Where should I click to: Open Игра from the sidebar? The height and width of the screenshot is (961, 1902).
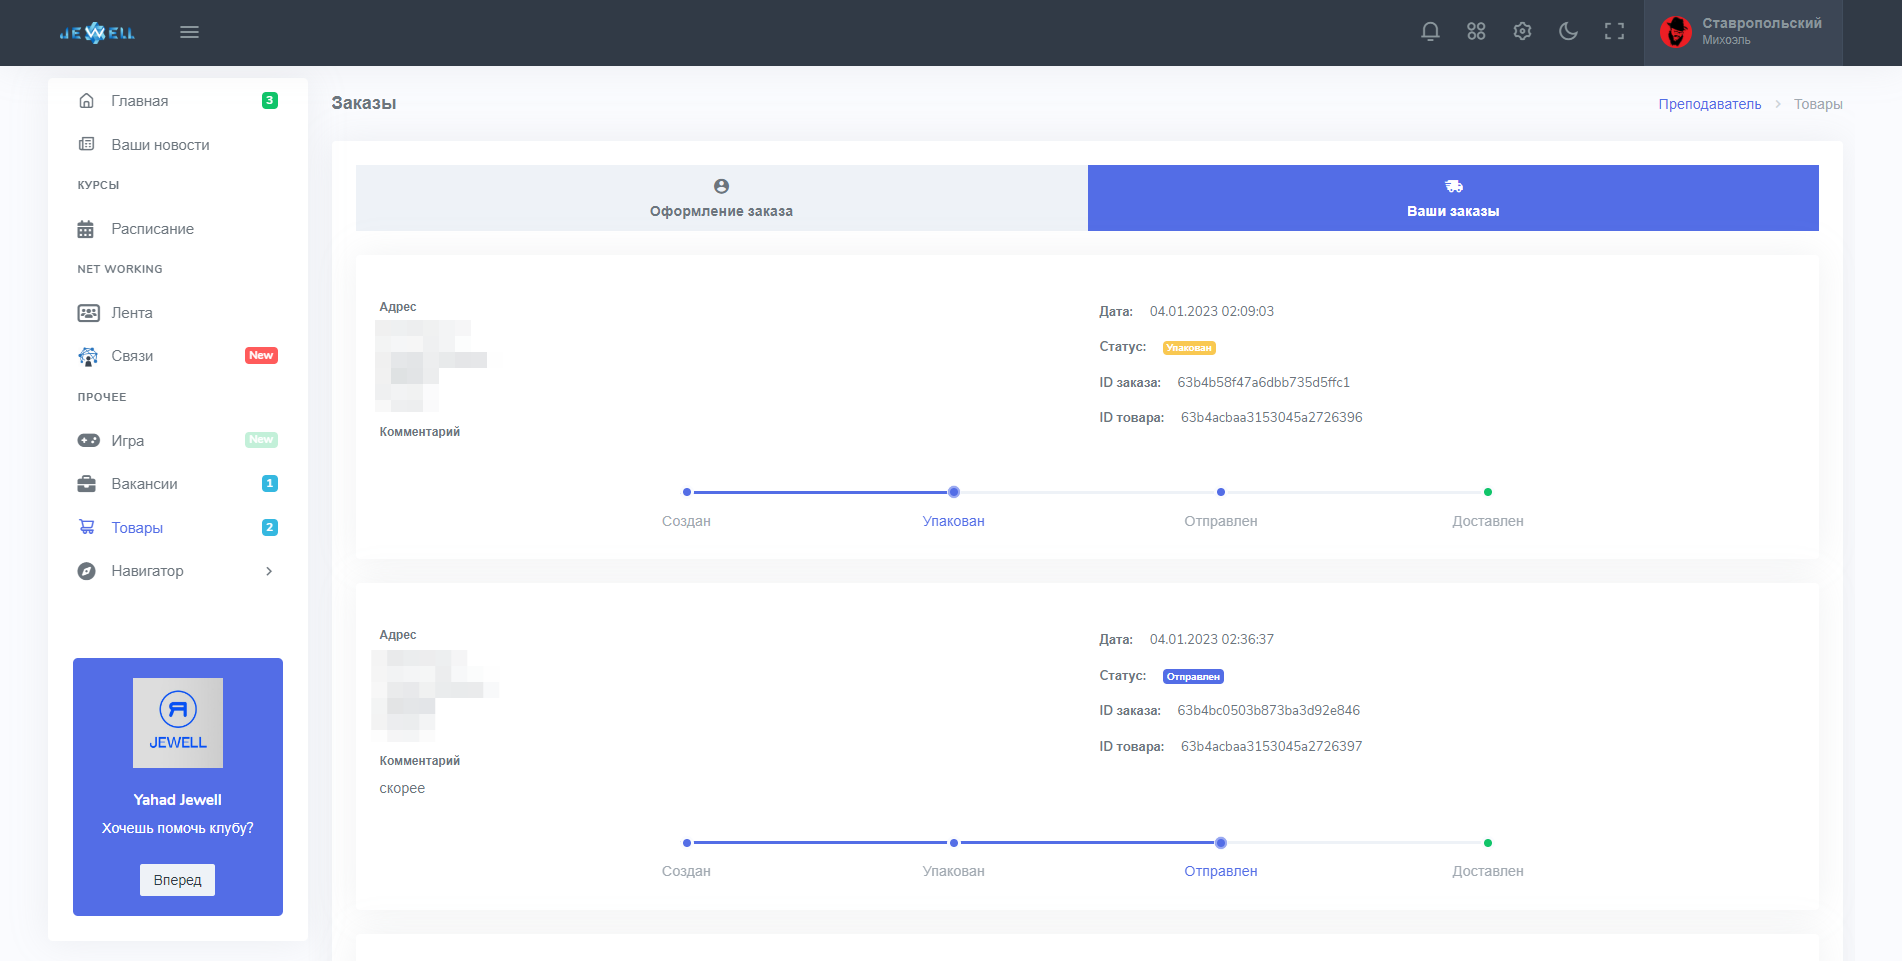coord(127,441)
